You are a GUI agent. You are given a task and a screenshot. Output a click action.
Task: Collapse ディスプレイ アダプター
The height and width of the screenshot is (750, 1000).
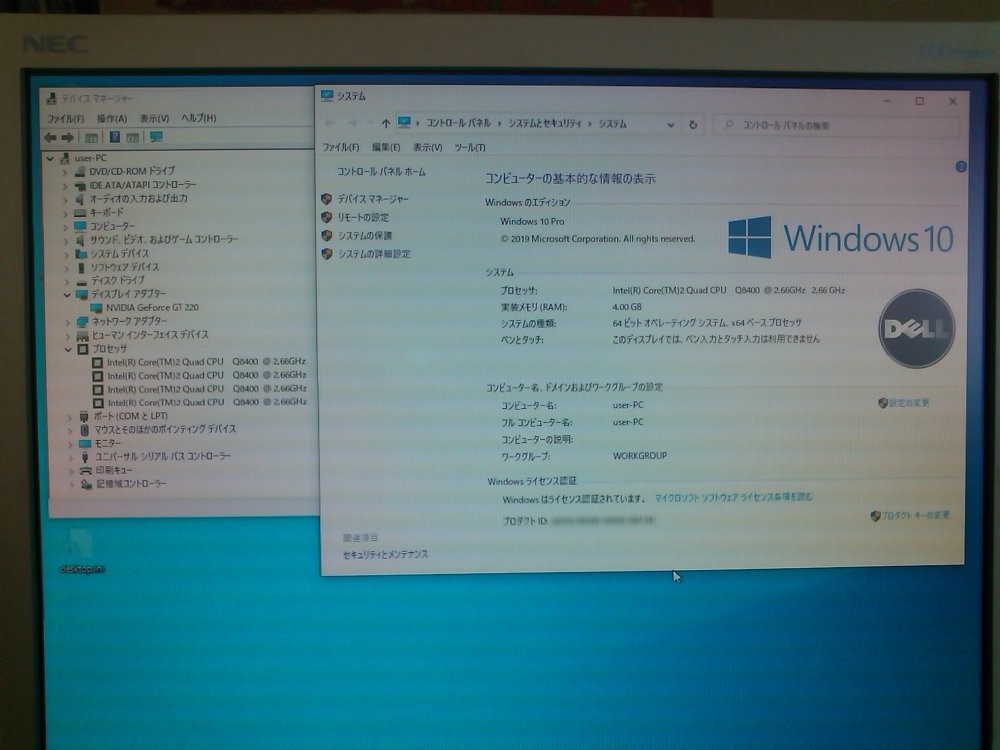pyautogui.click(x=66, y=295)
